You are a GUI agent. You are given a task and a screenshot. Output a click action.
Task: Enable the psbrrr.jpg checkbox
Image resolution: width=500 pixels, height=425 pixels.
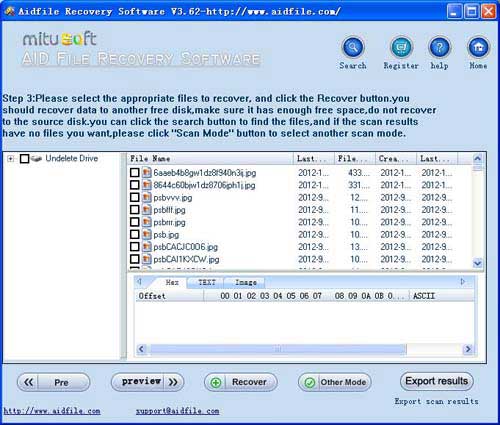pyautogui.click(x=135, y=222)
